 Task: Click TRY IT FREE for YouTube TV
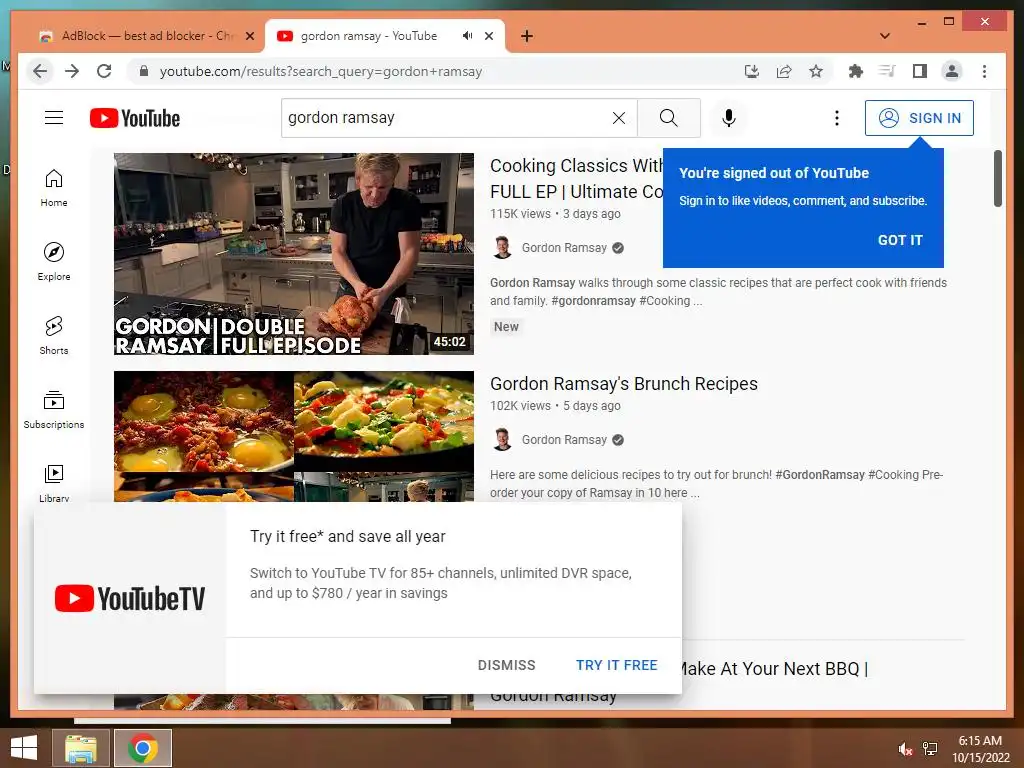coord(616,665)
